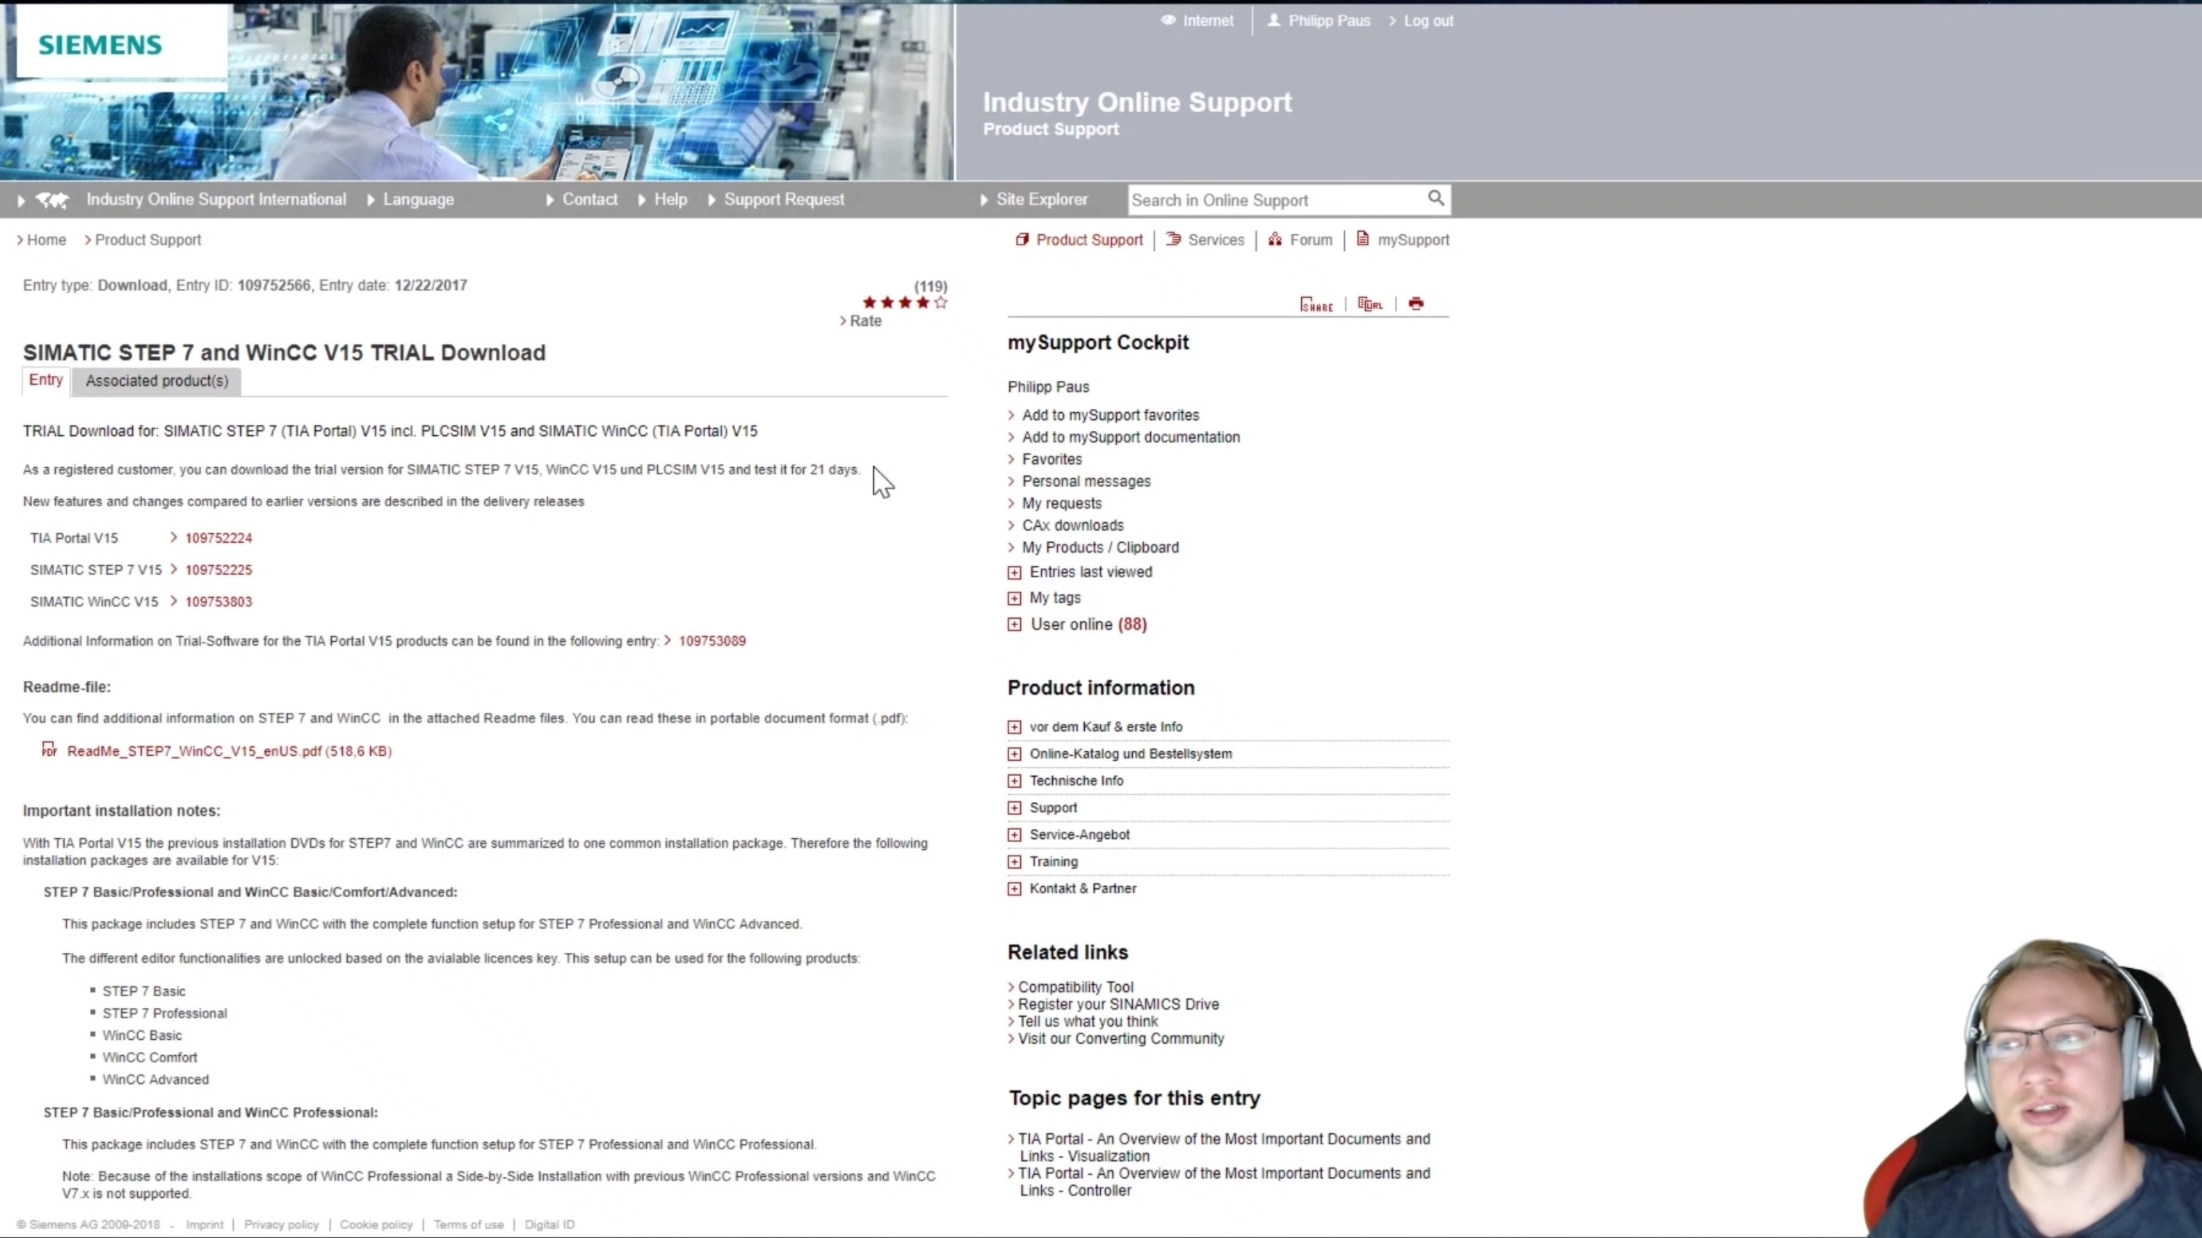Click the first red rating star
2202x1238 pixels.
(x=869, y=302)
